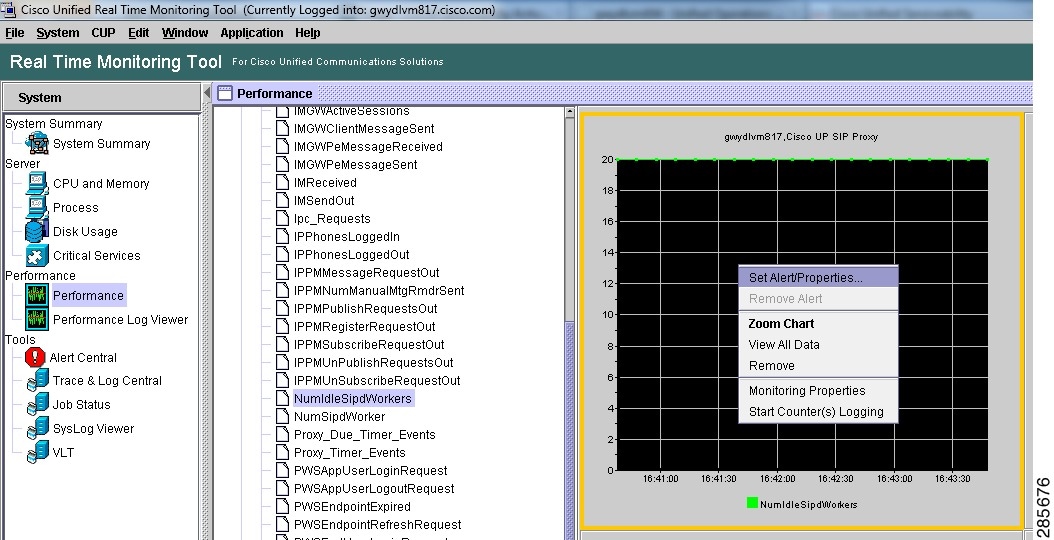
Task: Open the Application menu
Action: (252, 32)
